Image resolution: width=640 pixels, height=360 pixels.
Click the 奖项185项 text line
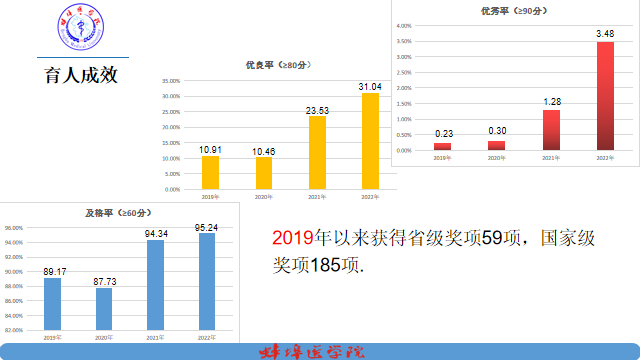(x=318, y=265)
